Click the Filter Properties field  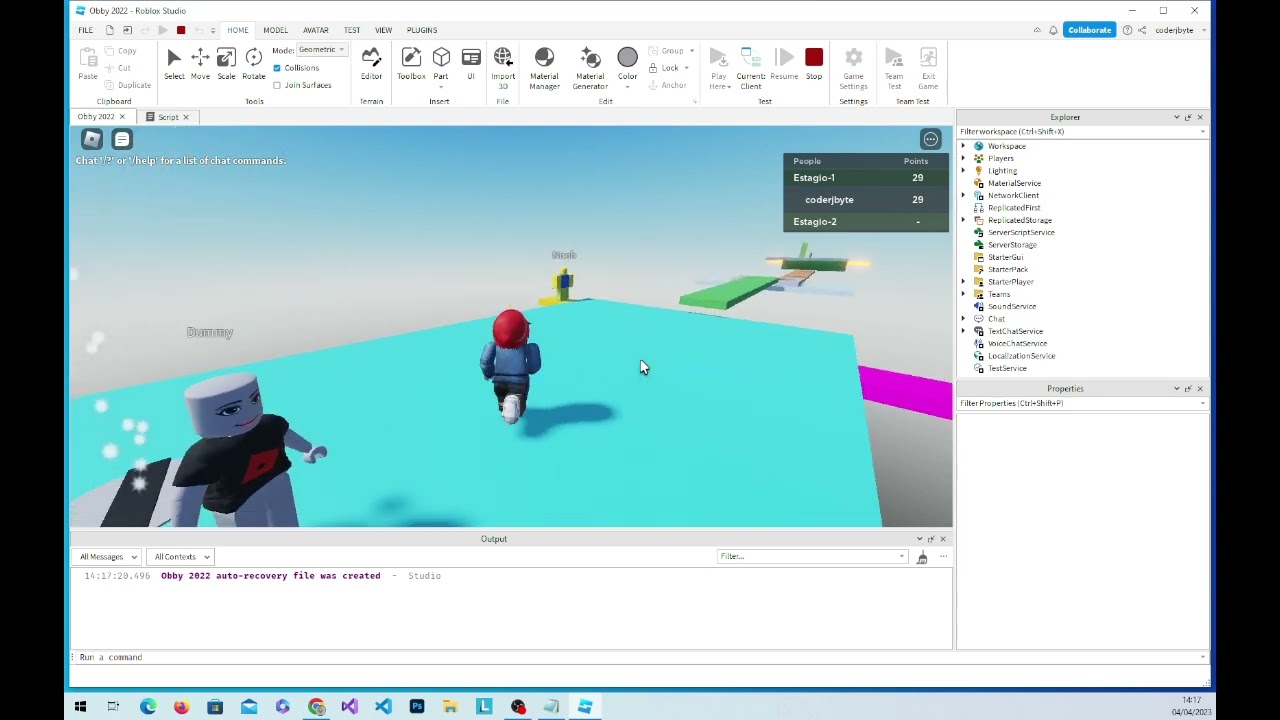[x=1082, y=403]
